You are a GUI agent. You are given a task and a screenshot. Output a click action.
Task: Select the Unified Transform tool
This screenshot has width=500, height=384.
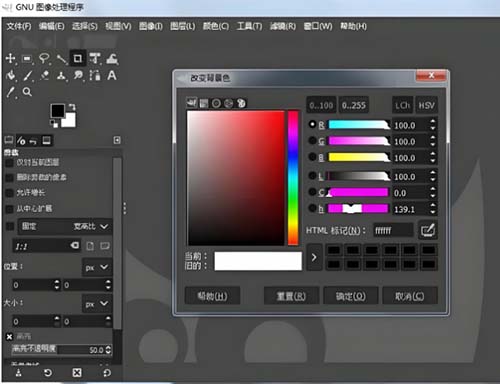point(95,59)
